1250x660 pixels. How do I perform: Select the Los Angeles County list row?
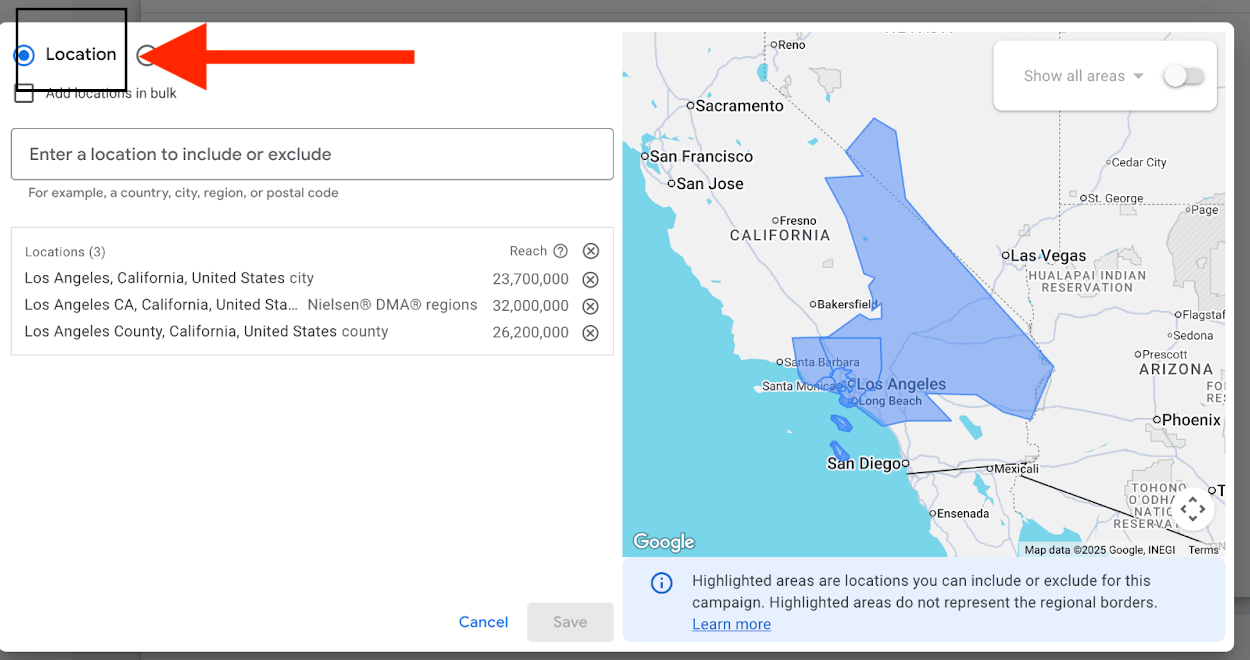click(x=206, y=332)
